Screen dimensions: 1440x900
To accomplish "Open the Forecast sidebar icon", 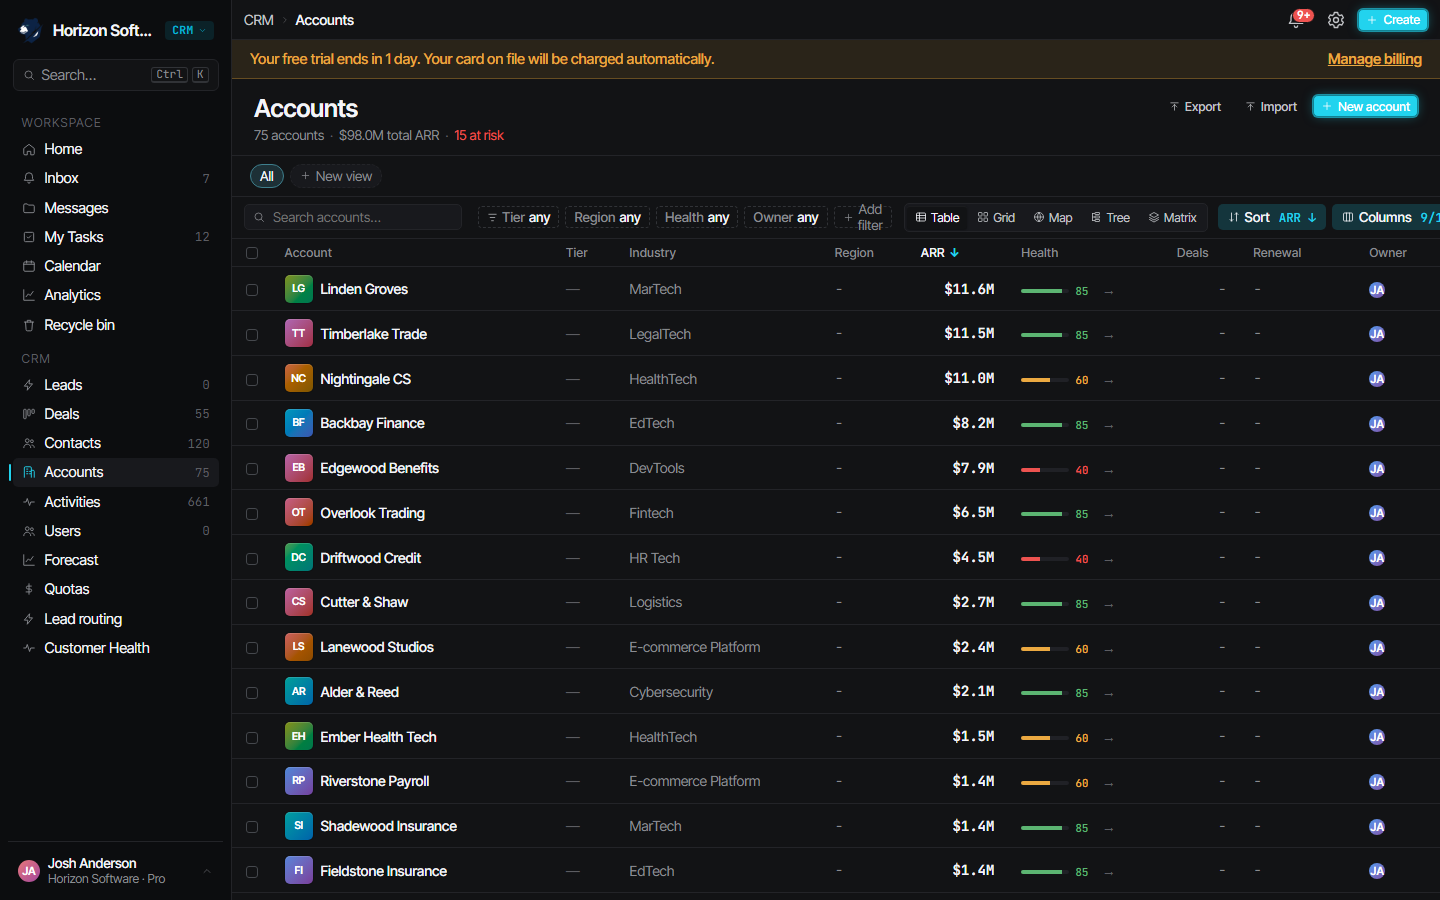I will pos(29,560).
